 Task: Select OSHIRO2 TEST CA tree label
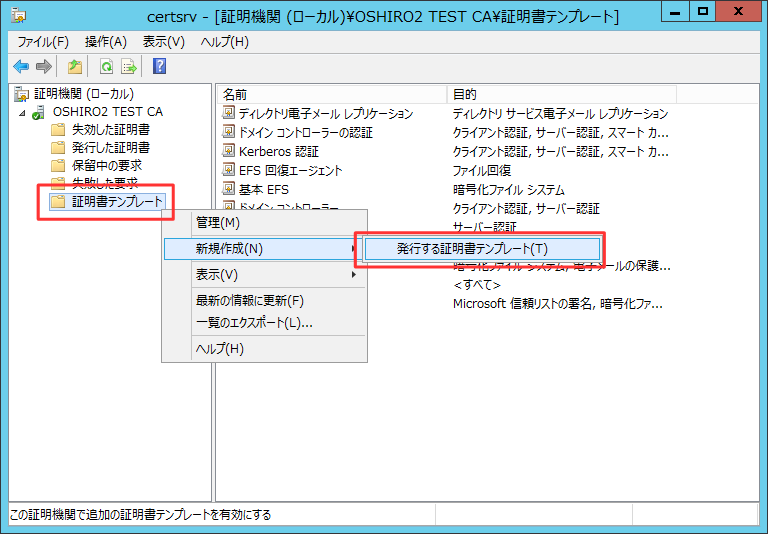click(108, 112)
